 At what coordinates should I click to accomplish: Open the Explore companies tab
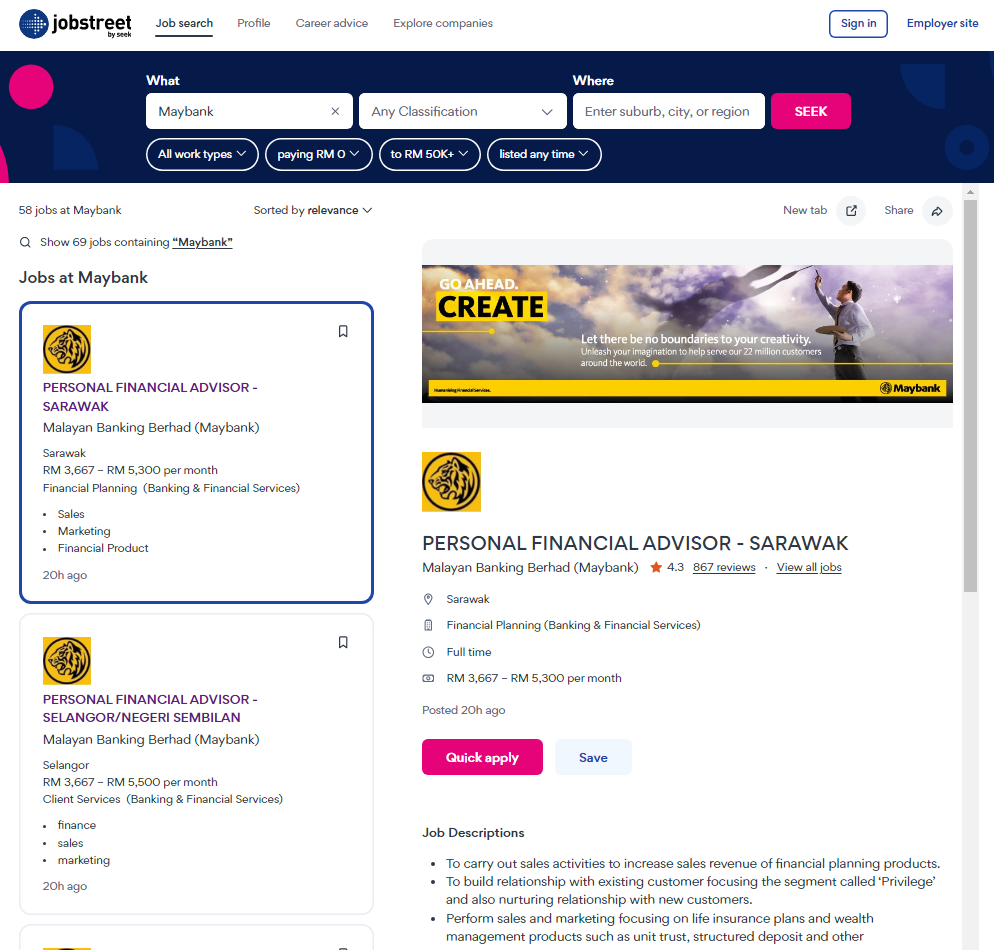[442, 23]
